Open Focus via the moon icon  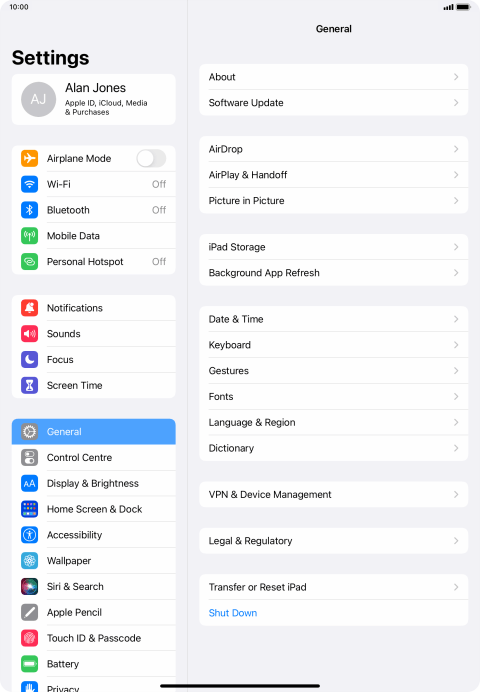click(x=30, y=359)
